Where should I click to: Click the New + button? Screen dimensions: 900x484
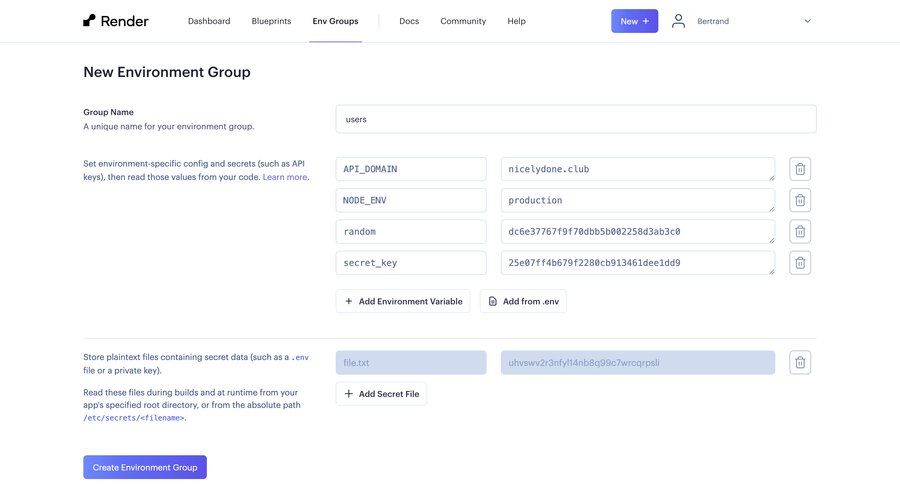tap(634, 21)
